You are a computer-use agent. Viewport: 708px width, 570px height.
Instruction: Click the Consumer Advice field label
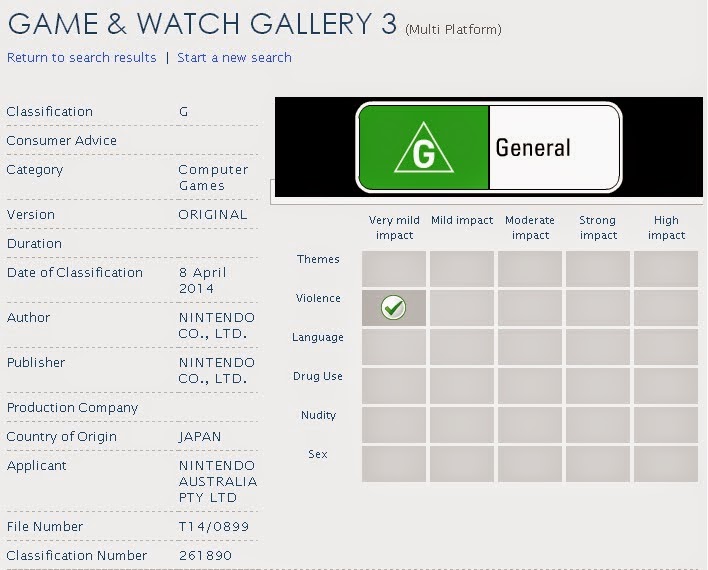click(x=61, y=140)
